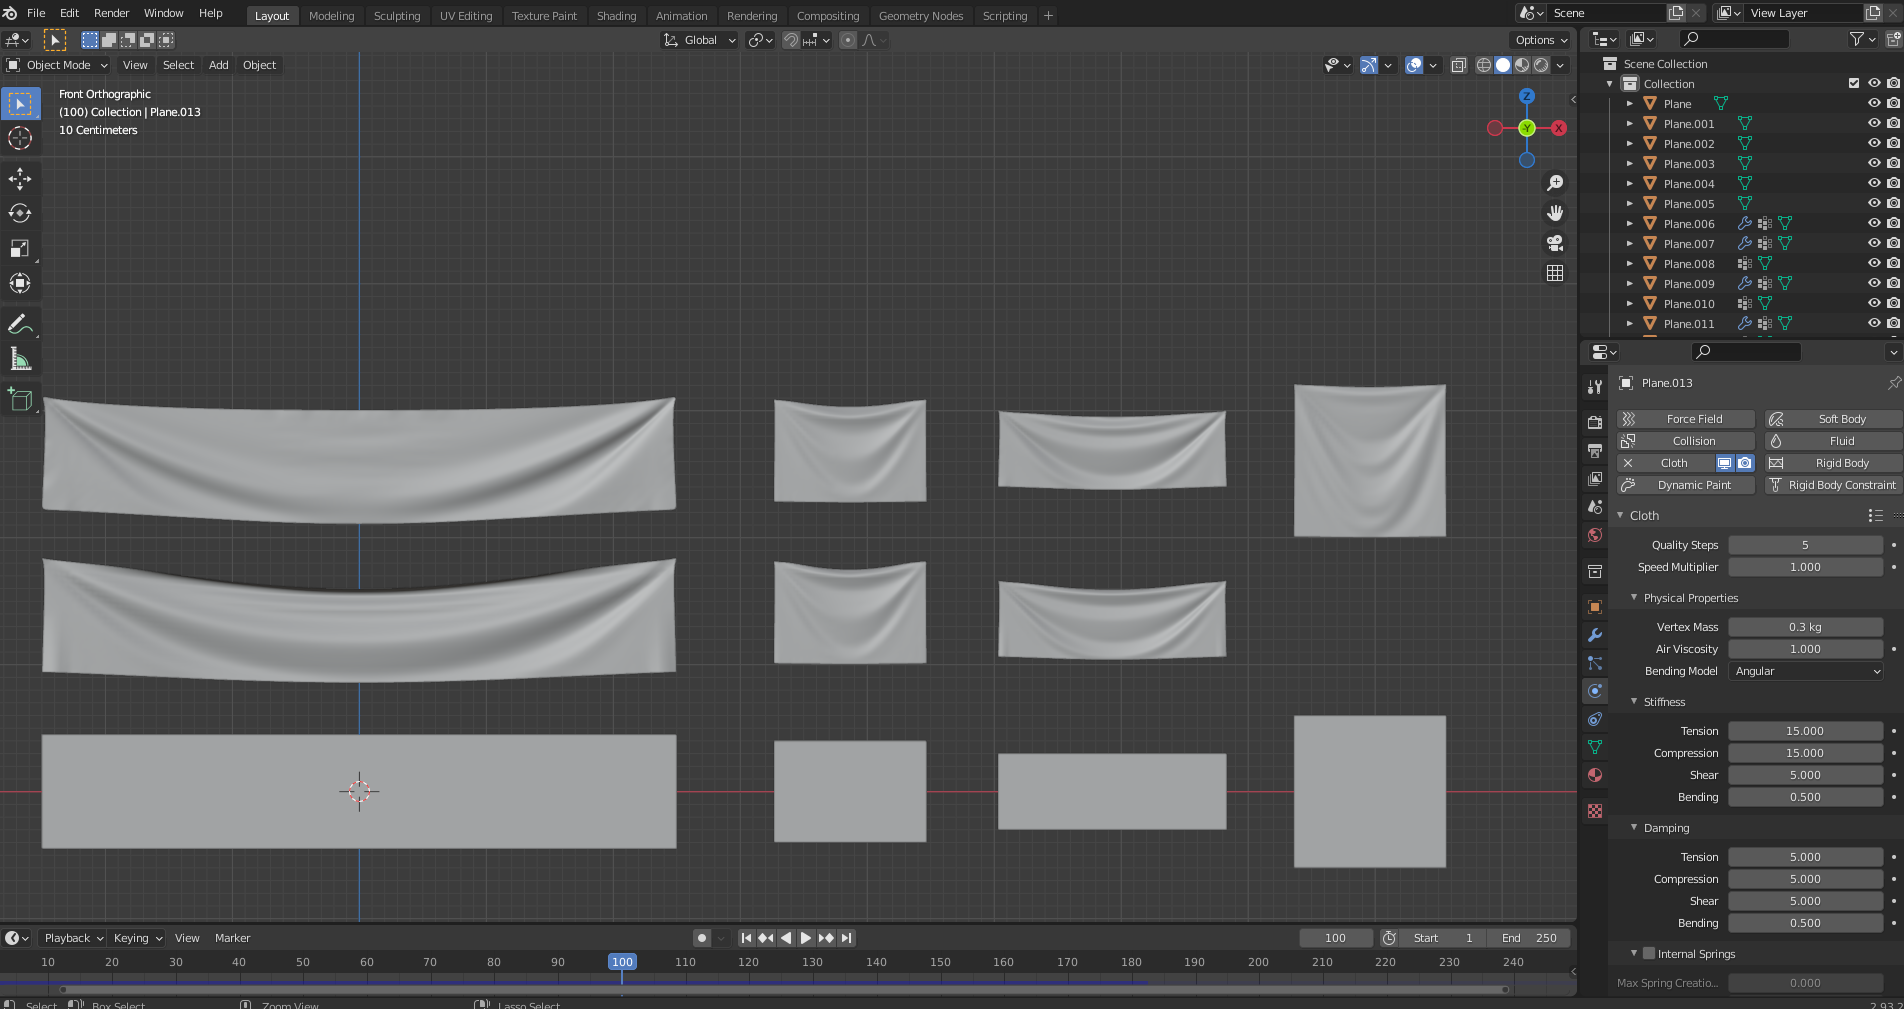Activate the Move tool
The width and height of the screenshot is (1904, 1009).
coord(20,178)
